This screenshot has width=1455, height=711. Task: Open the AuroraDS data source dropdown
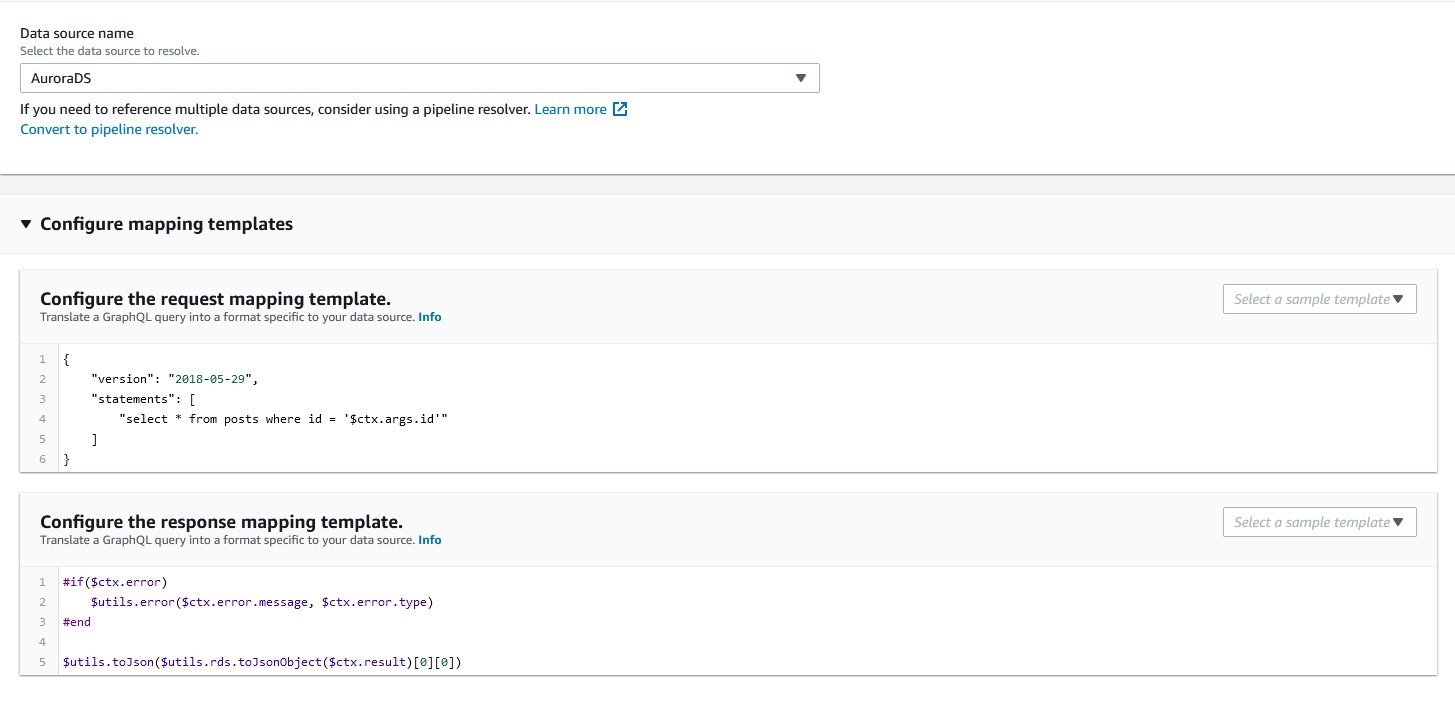[x=420, y=78]
